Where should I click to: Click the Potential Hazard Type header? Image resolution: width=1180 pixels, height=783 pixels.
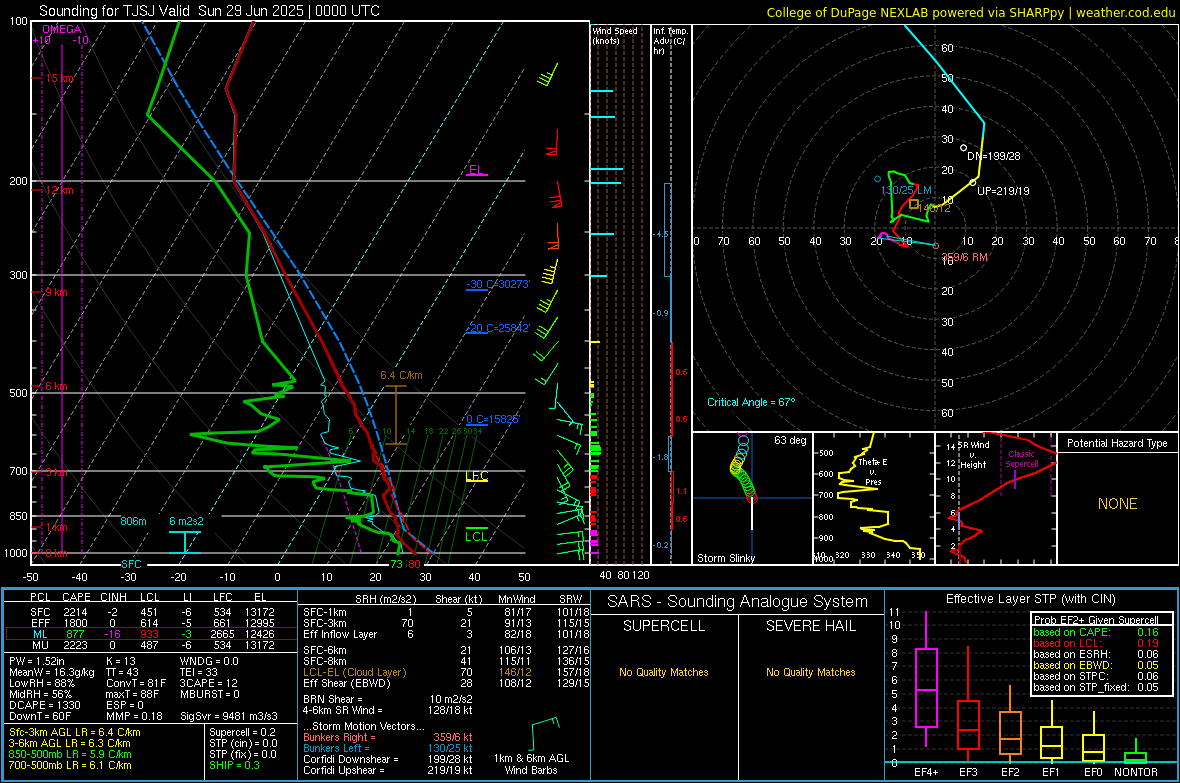(1118, 443)
